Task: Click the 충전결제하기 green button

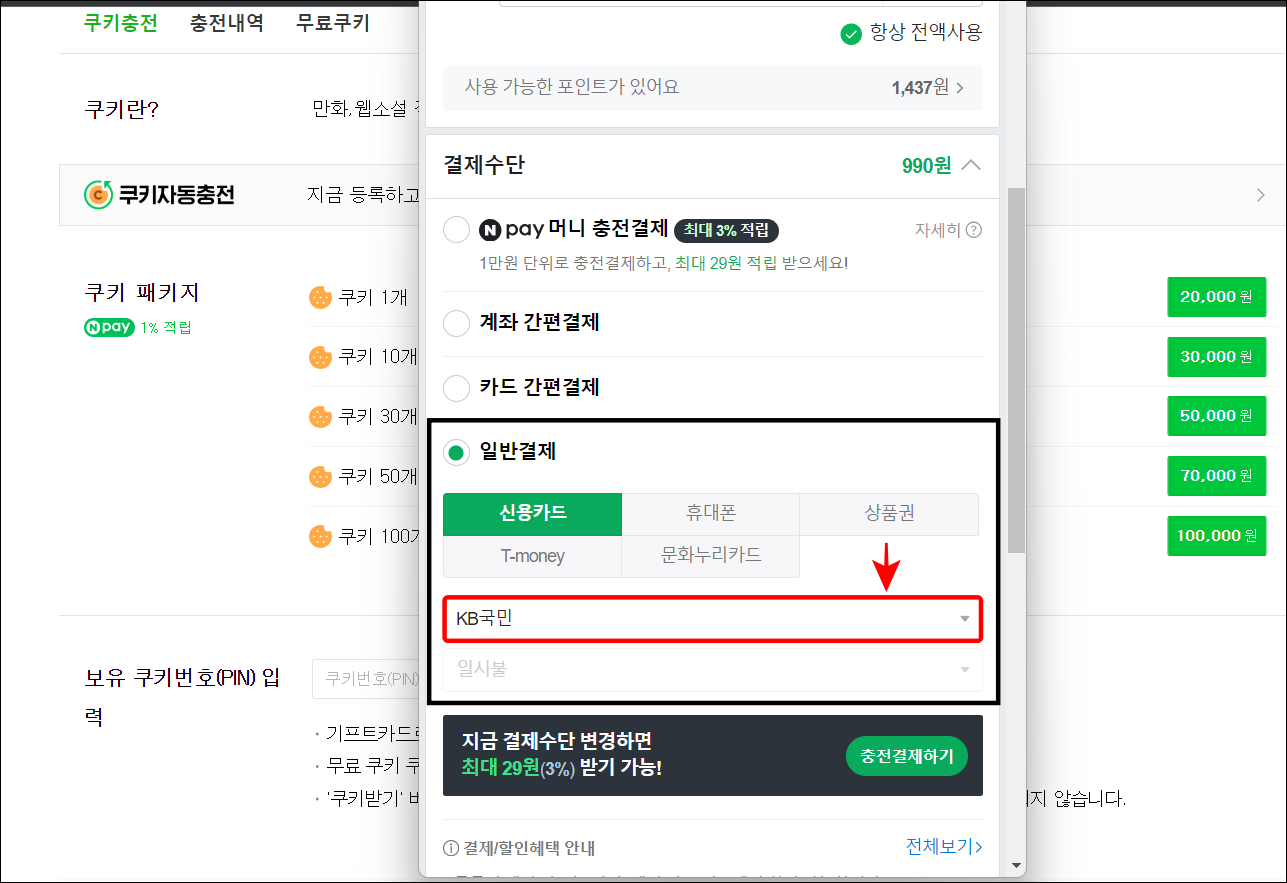Action: point(906,756)
